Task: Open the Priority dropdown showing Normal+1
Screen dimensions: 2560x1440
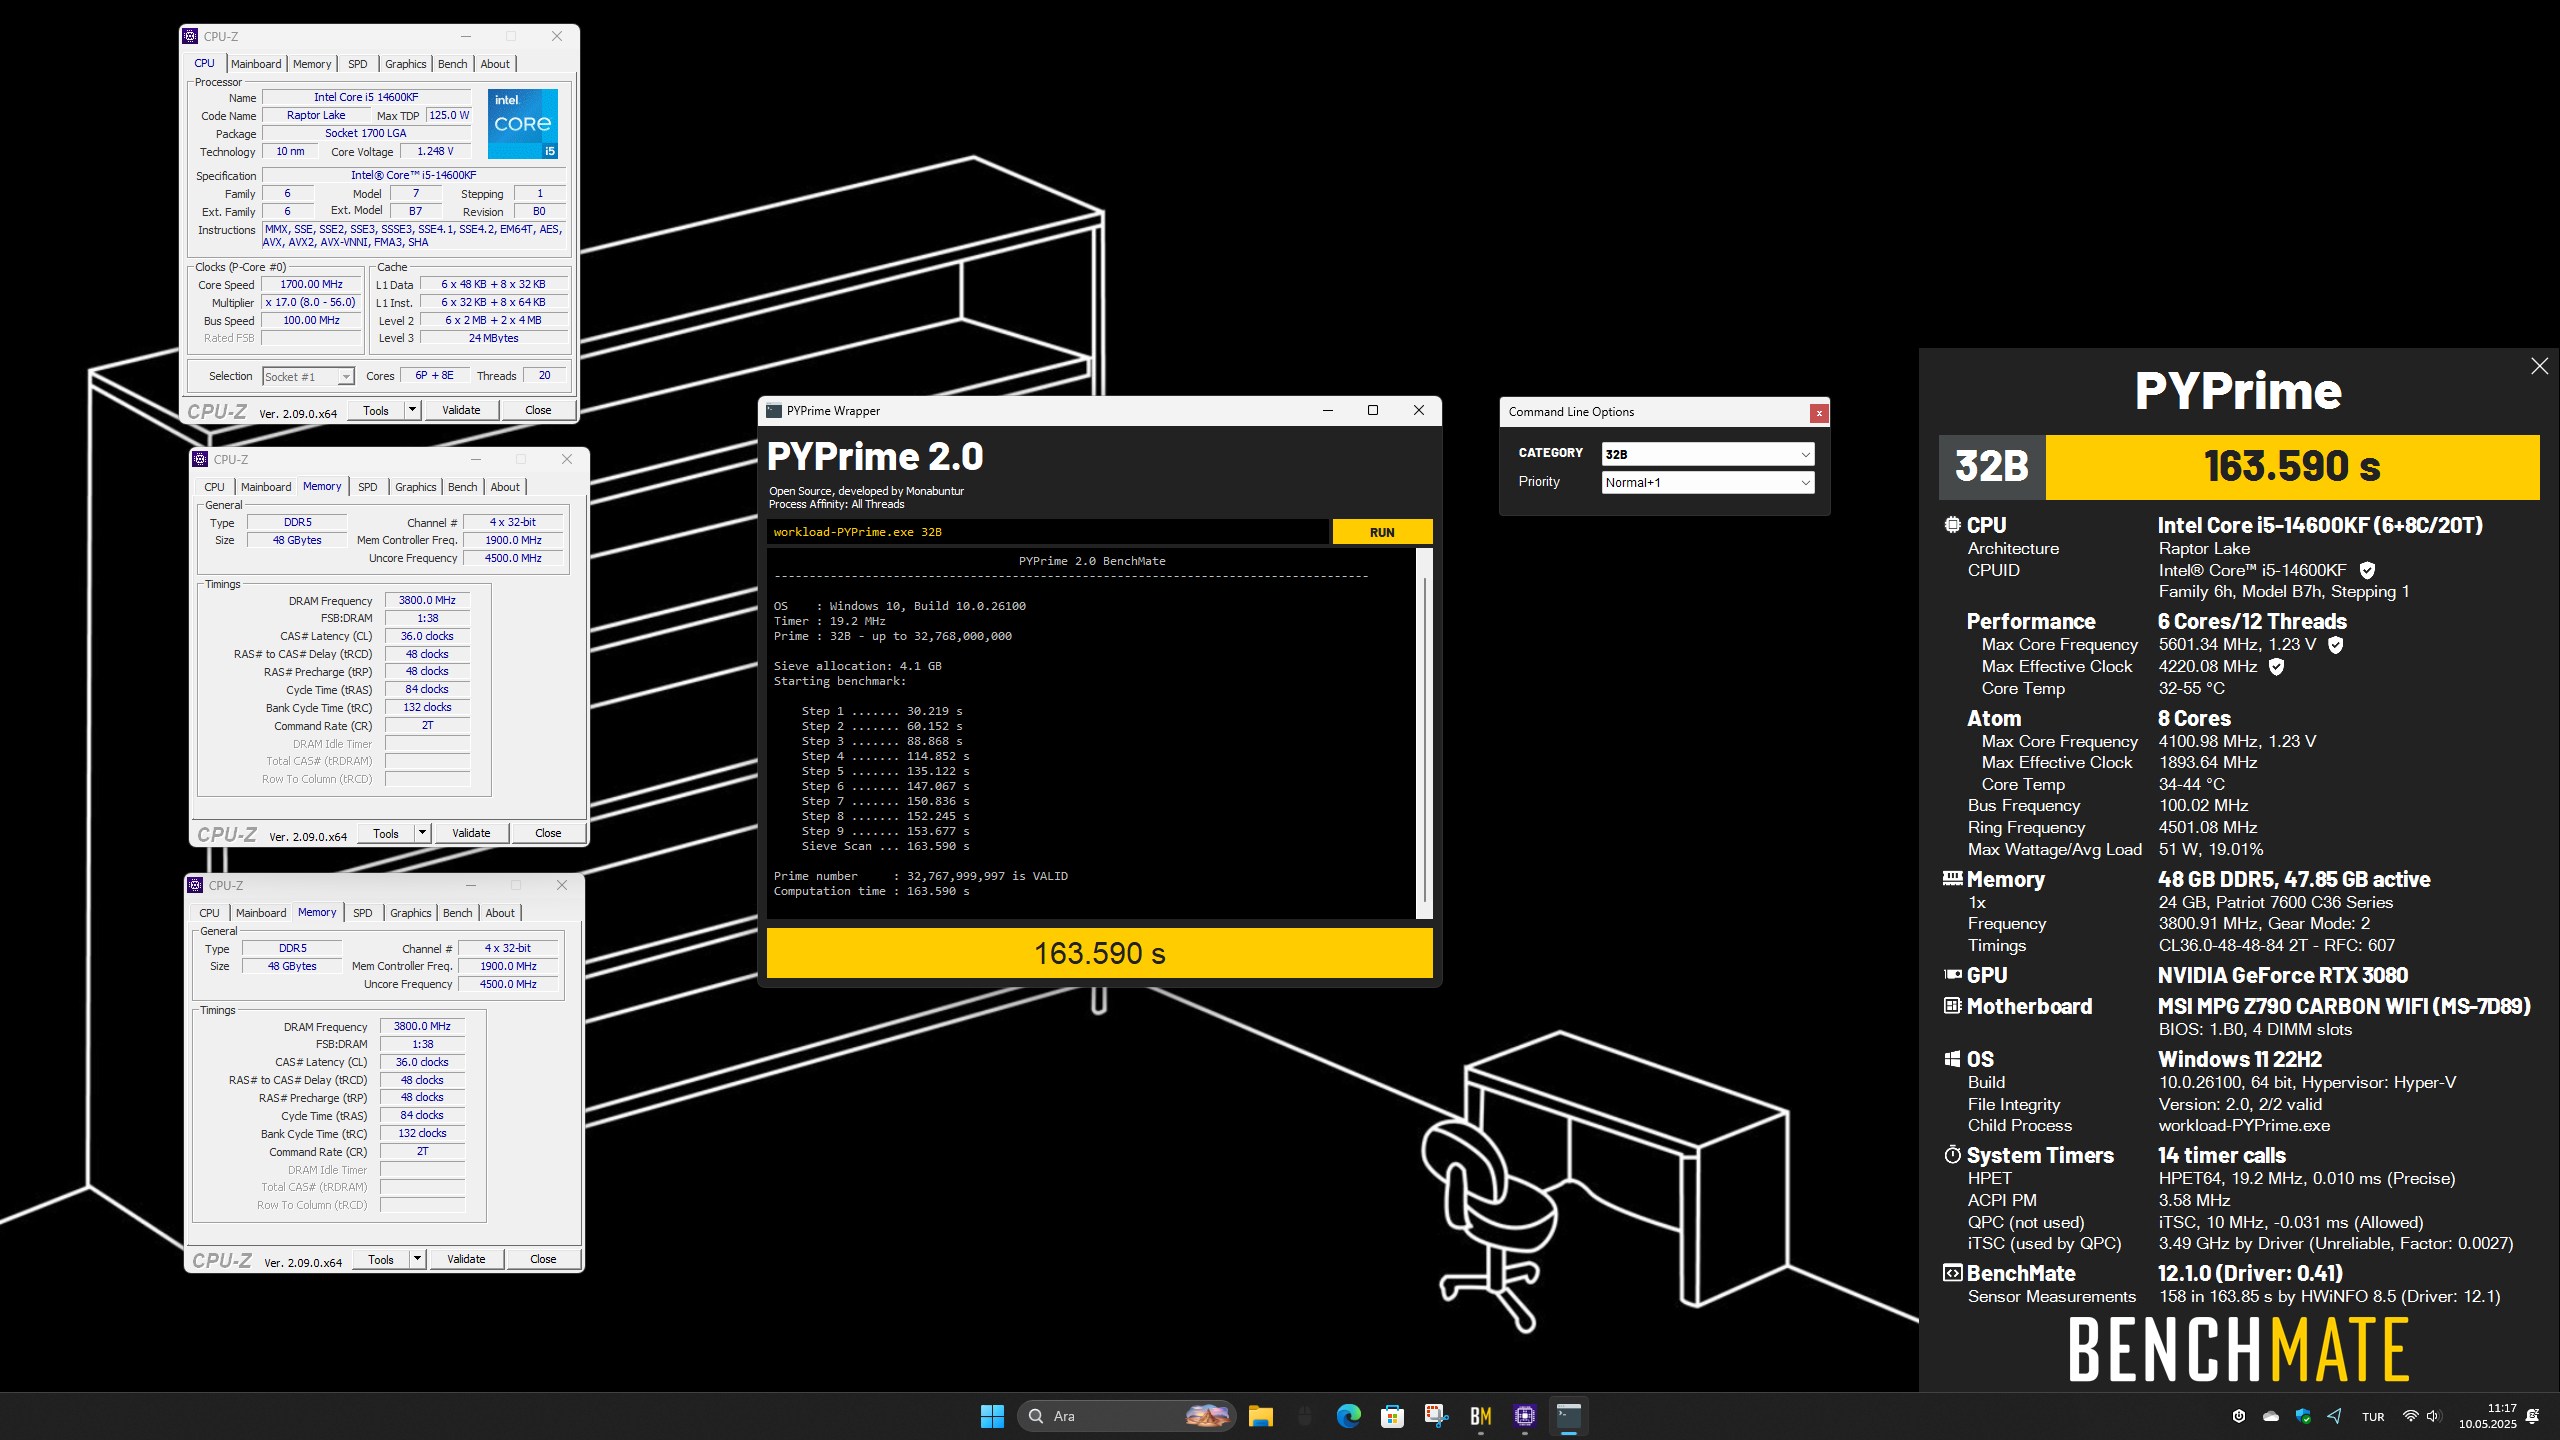Action: (x=1707, y=482)
